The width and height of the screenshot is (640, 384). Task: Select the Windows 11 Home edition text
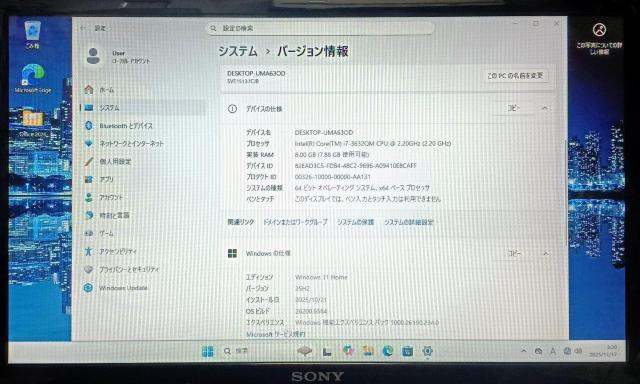tap(321, 277)
